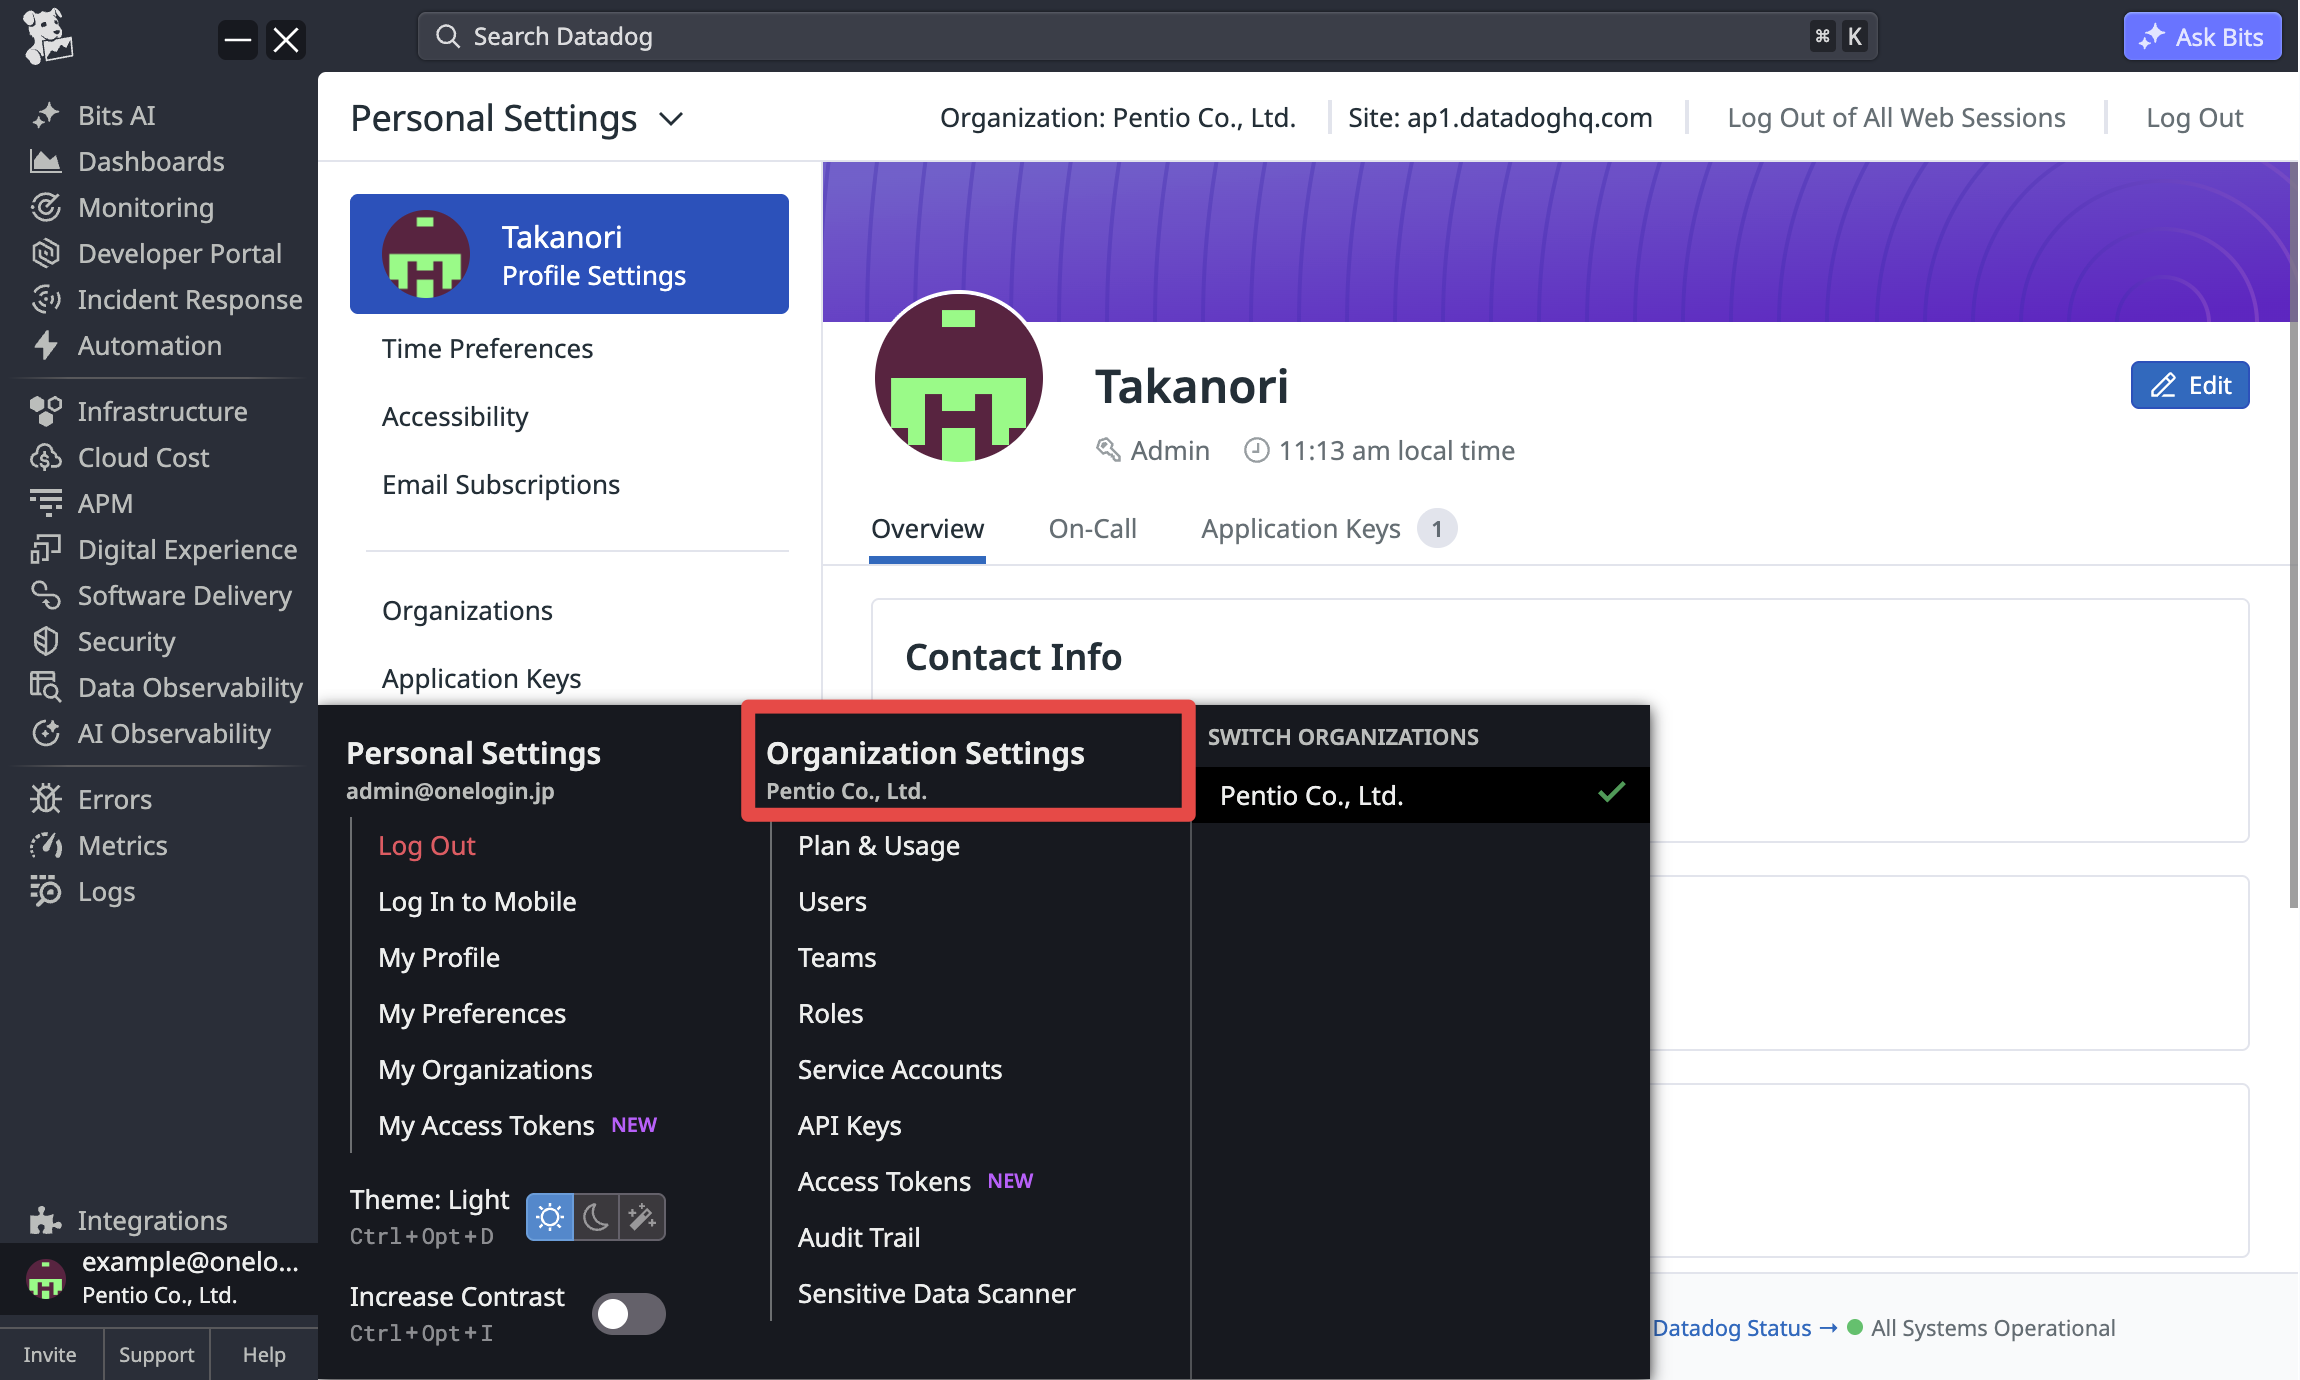Open Integrations puzzle icon
Viewport: 2300px width, 1380px height.
click(x=45, y=1220)
